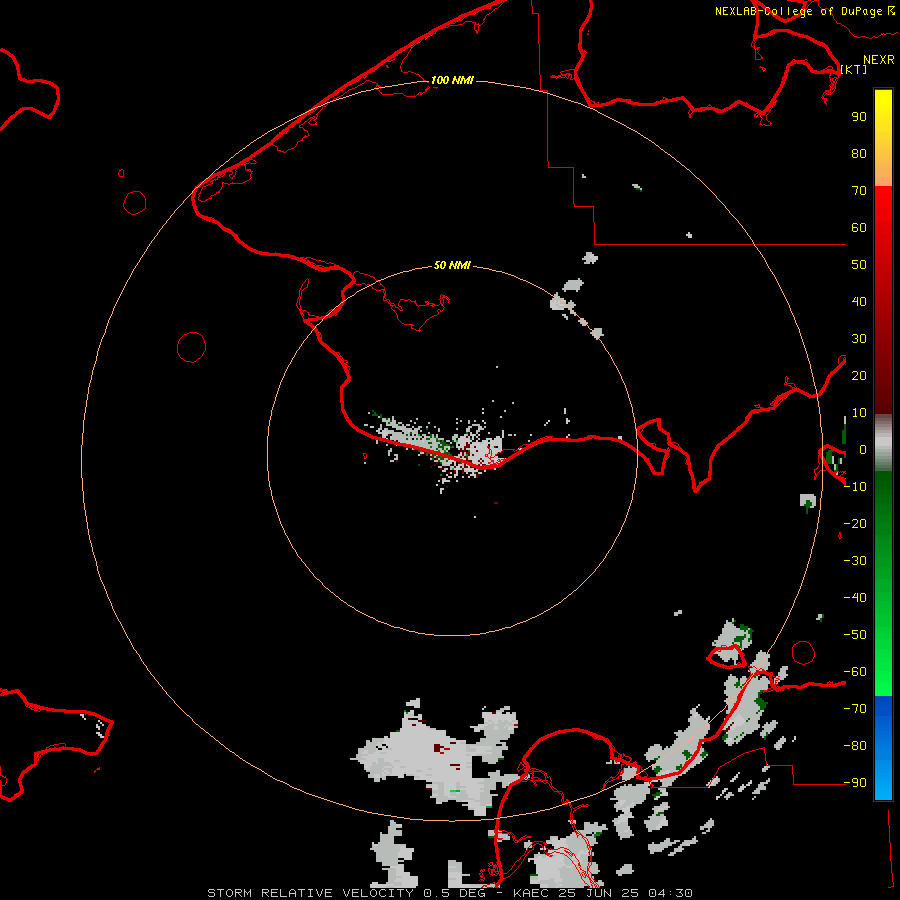Select the "[KT]" units label
Viewport: 900px width, 900px height.
pyautogui.click(x=854, y=69)
